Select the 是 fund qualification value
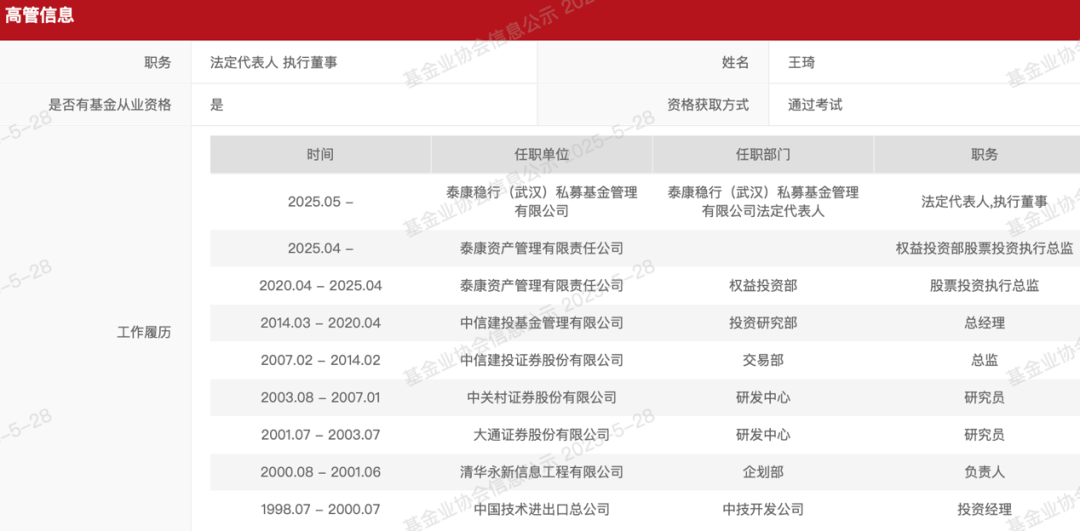Image resolution: width=1080 pixels, height=531 pixels. tap(217, 105)
